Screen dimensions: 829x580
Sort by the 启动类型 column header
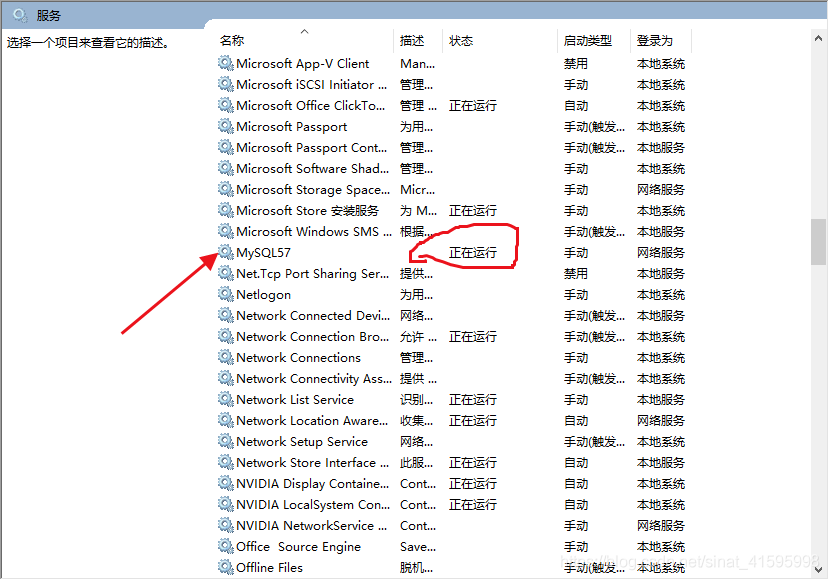(x=587, y=41)
